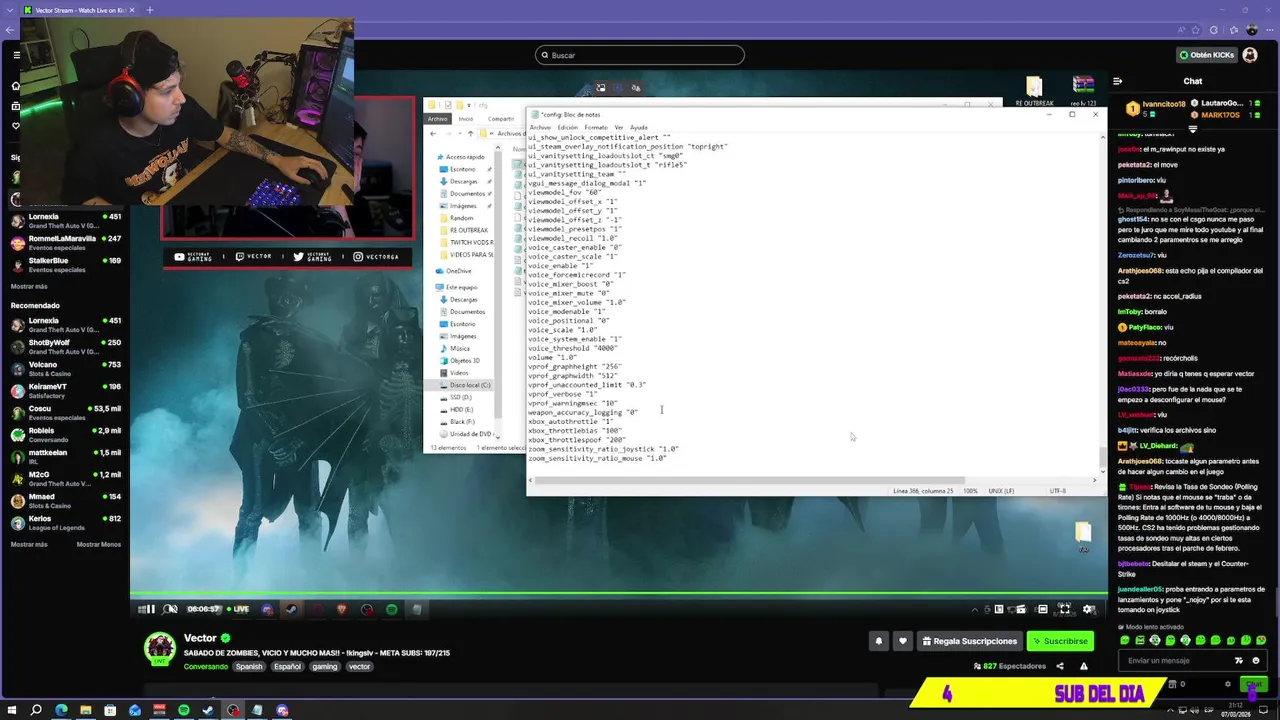
Task: Open Steam from the taskbar
Action: click(208, 710)
